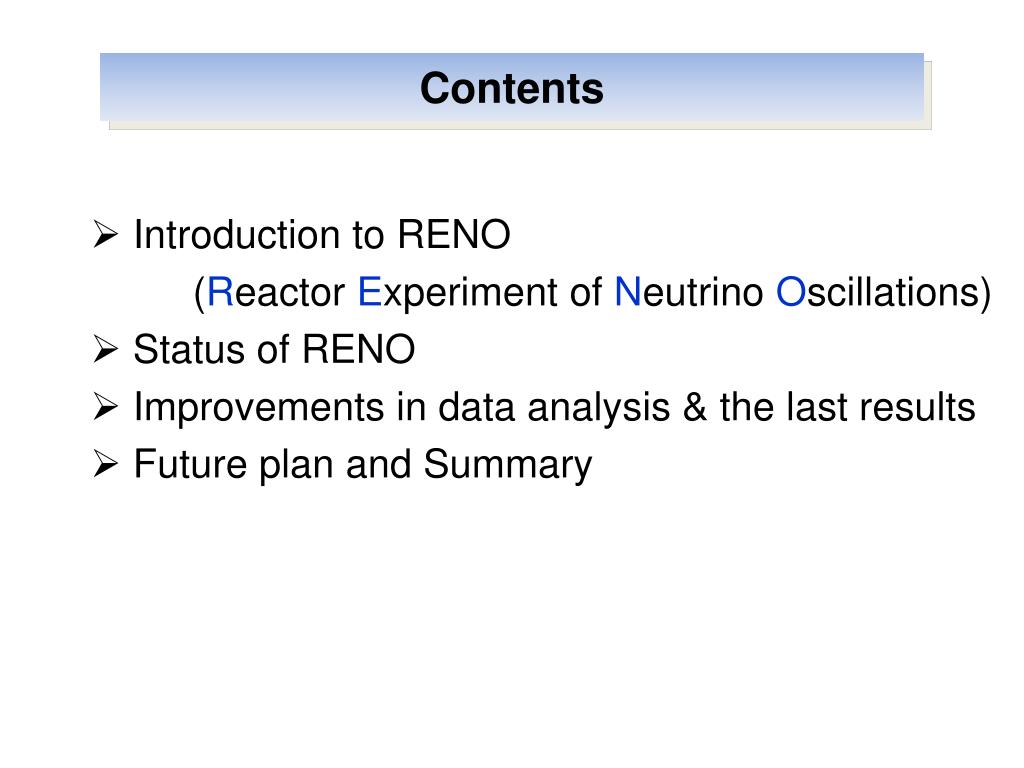Image resolution: width=1024 pixels, height=768 pixels.
Task: Click the word Neutrino
Action: (689, 291)
